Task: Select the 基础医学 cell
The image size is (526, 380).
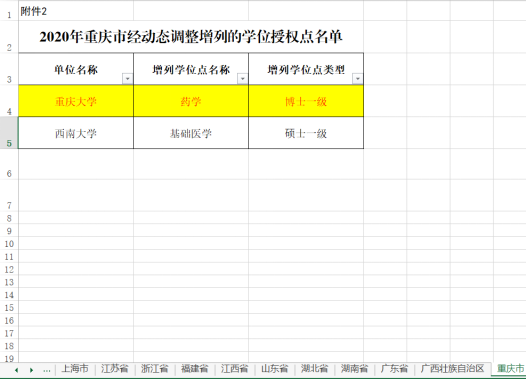Action: coord(191,133)
